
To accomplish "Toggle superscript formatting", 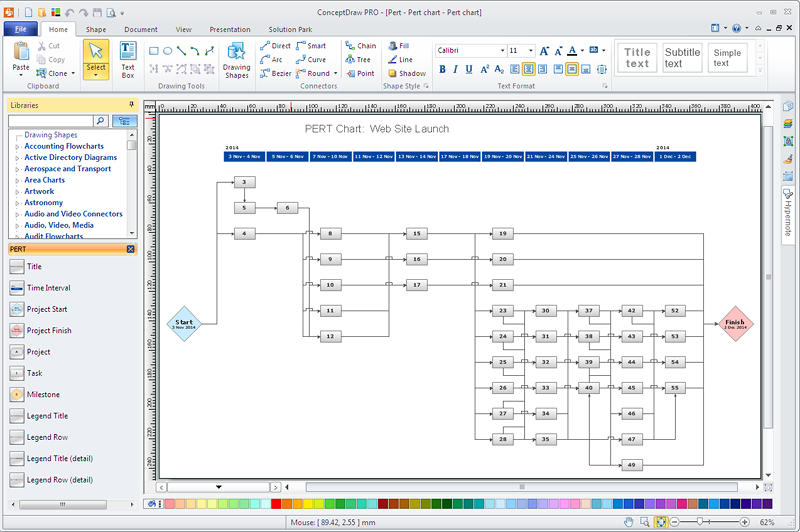I will [x=484, y=69].
